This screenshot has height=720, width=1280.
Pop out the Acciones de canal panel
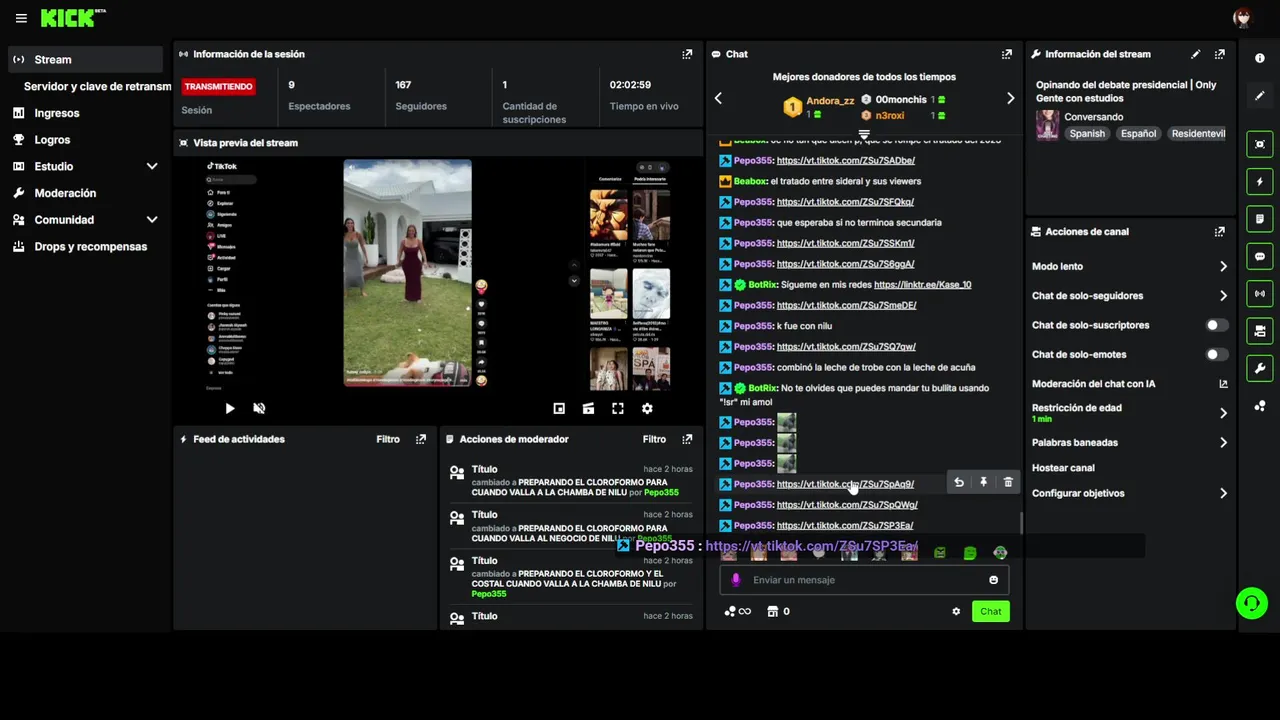[1220, 231]
